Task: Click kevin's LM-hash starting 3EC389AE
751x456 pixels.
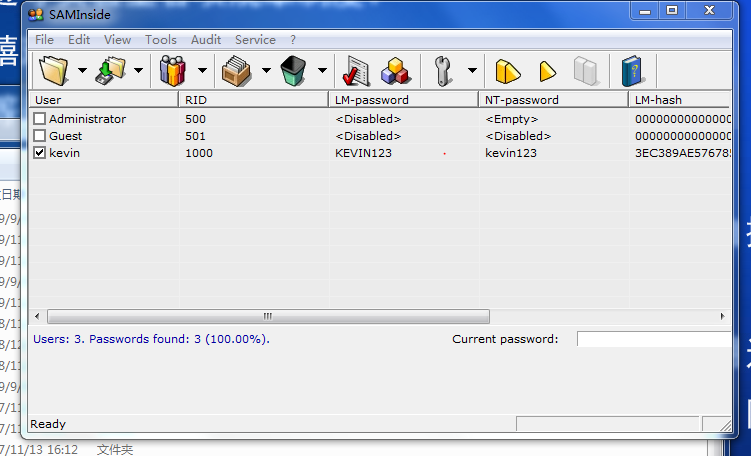Action: click(x=683, y=153)
